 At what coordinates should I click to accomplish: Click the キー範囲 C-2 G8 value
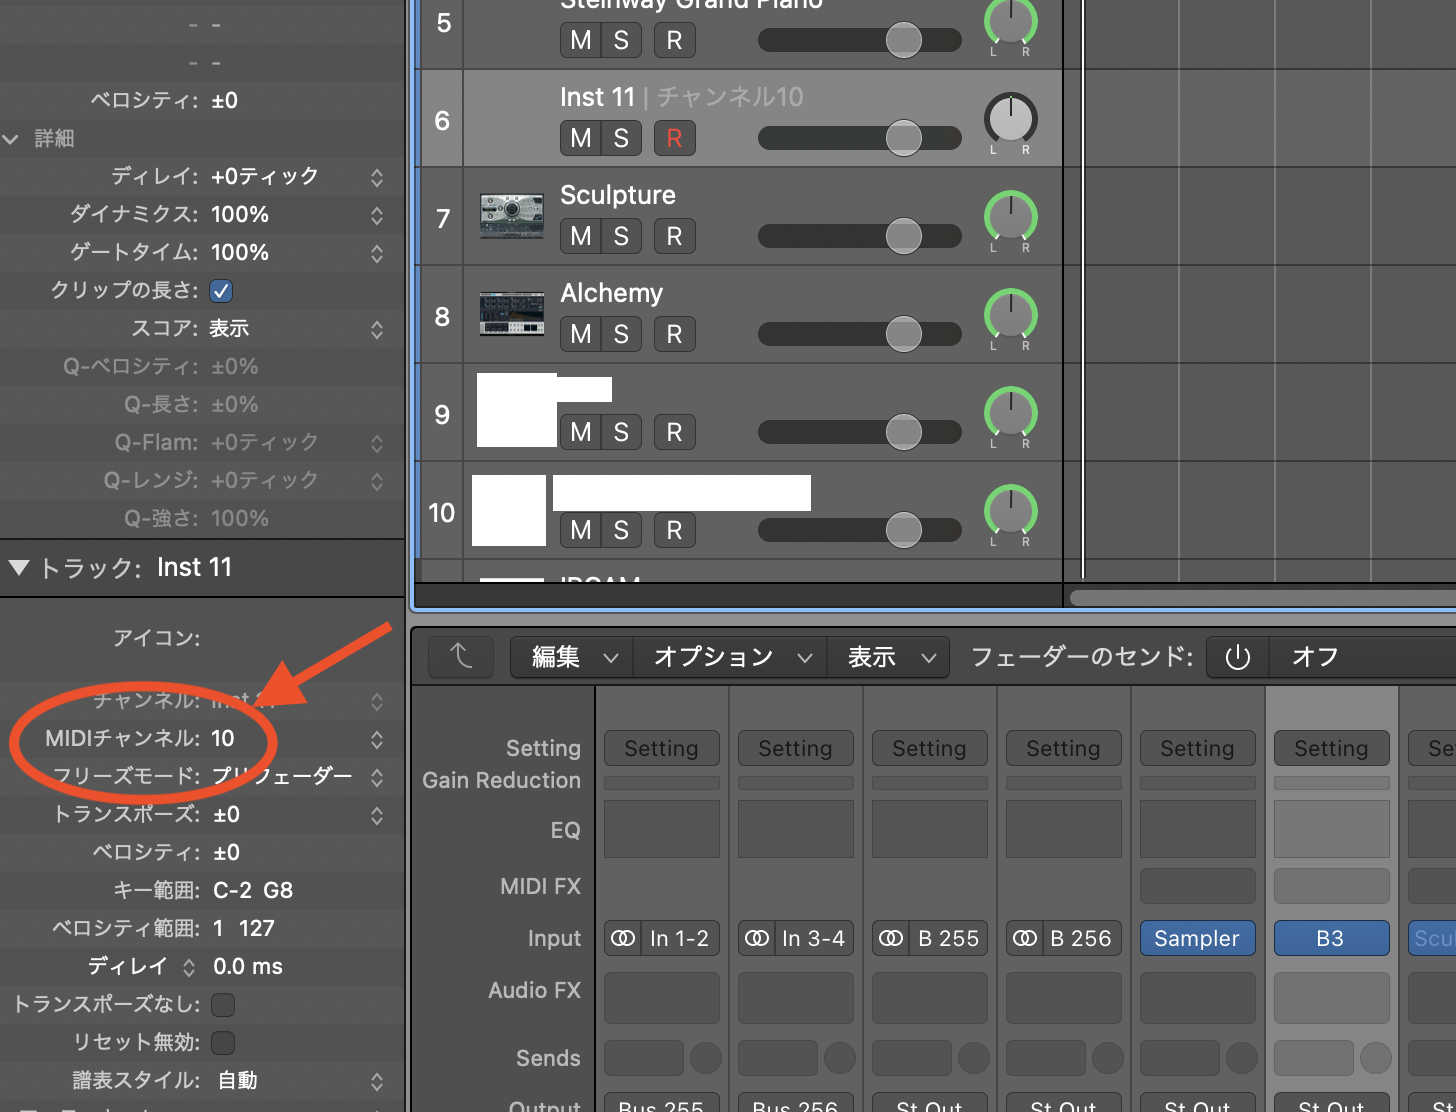click(x=253, y=891)
